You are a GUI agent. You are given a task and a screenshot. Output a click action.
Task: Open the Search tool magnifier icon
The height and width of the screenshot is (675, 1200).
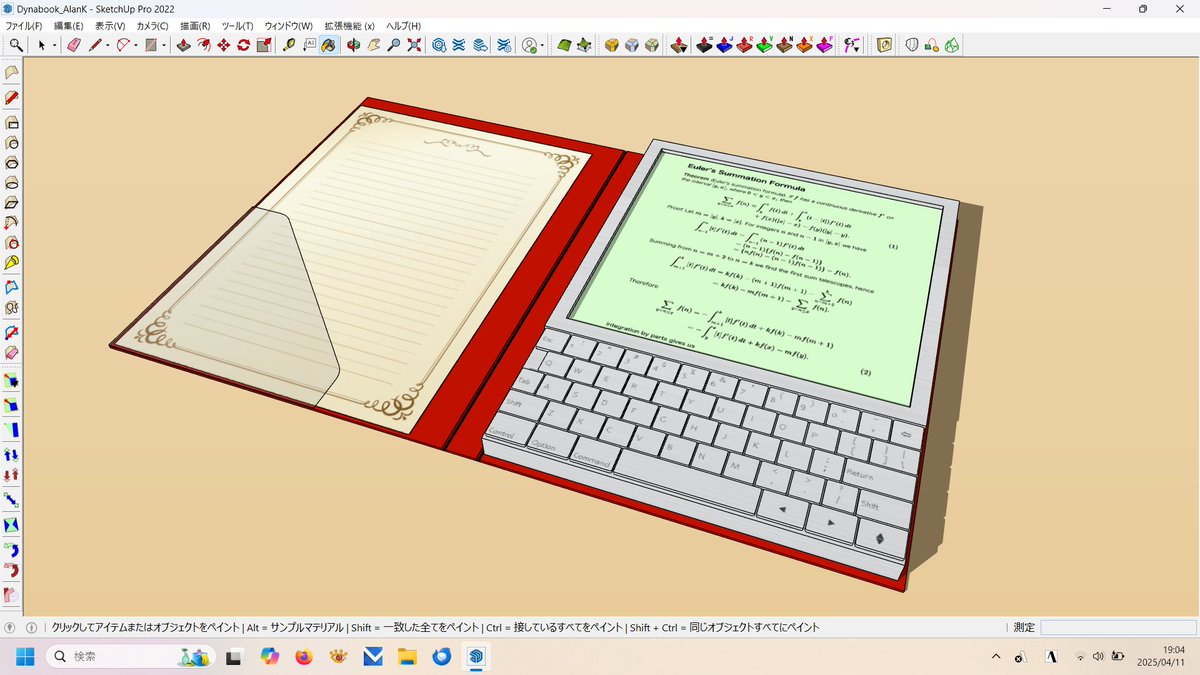pos(16,45)
